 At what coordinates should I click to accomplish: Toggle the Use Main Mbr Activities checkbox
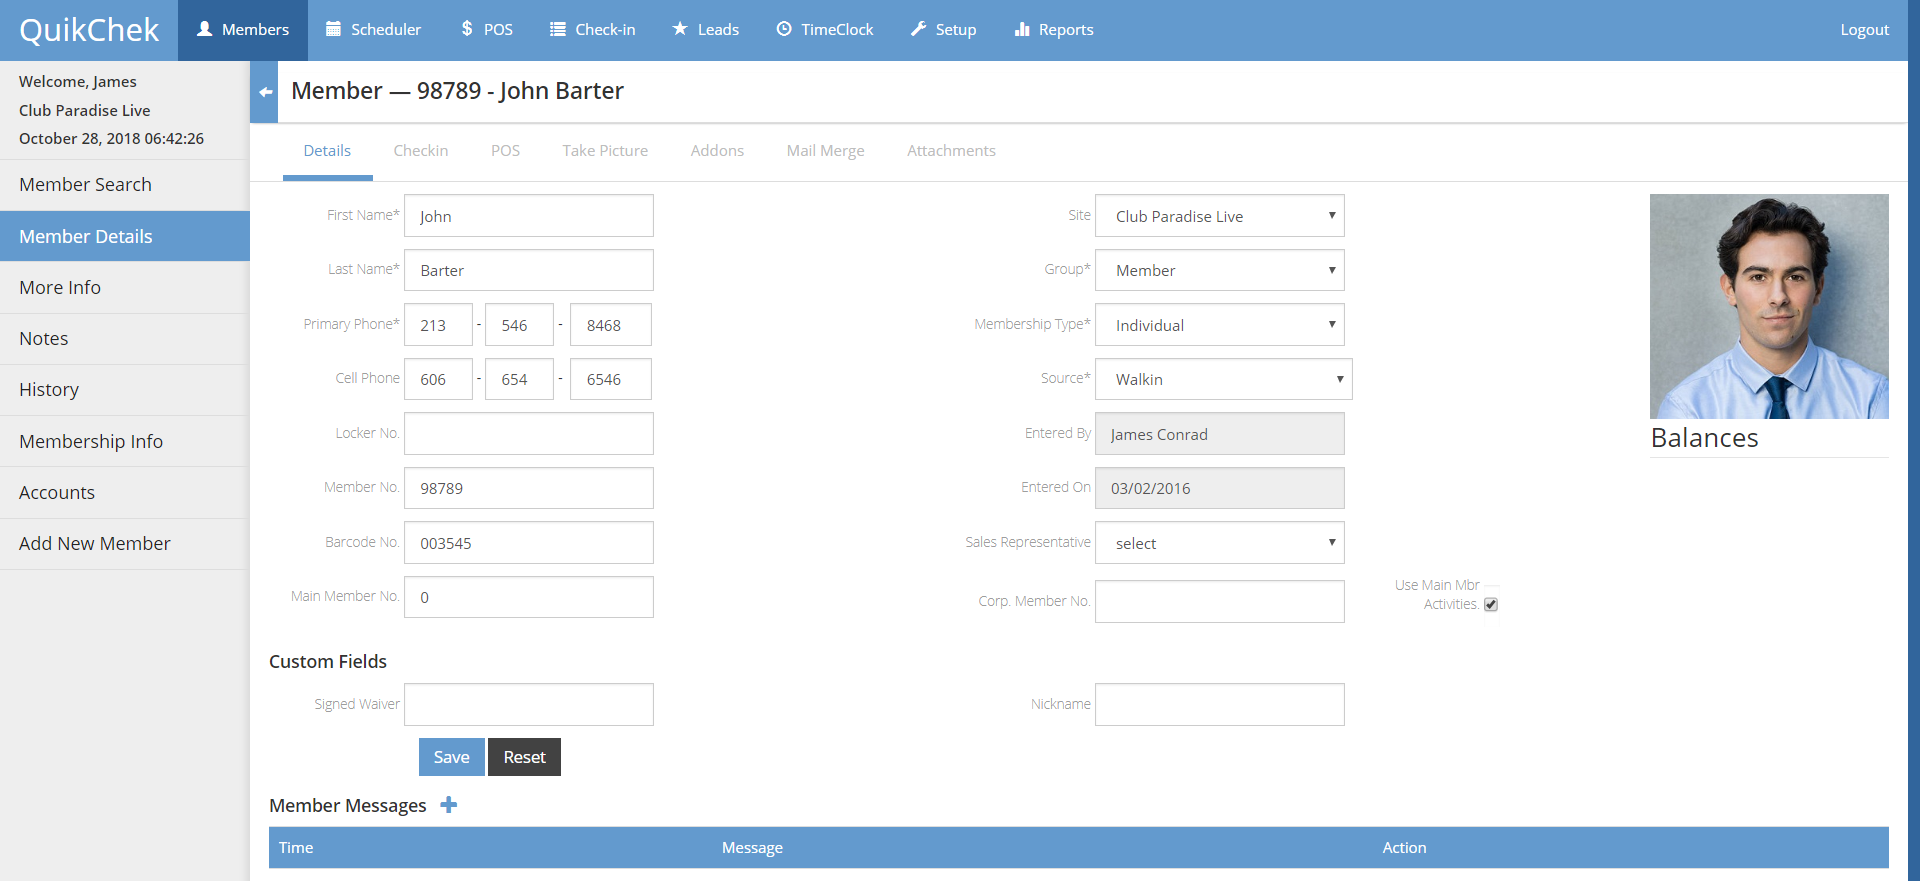point(1491,605)
